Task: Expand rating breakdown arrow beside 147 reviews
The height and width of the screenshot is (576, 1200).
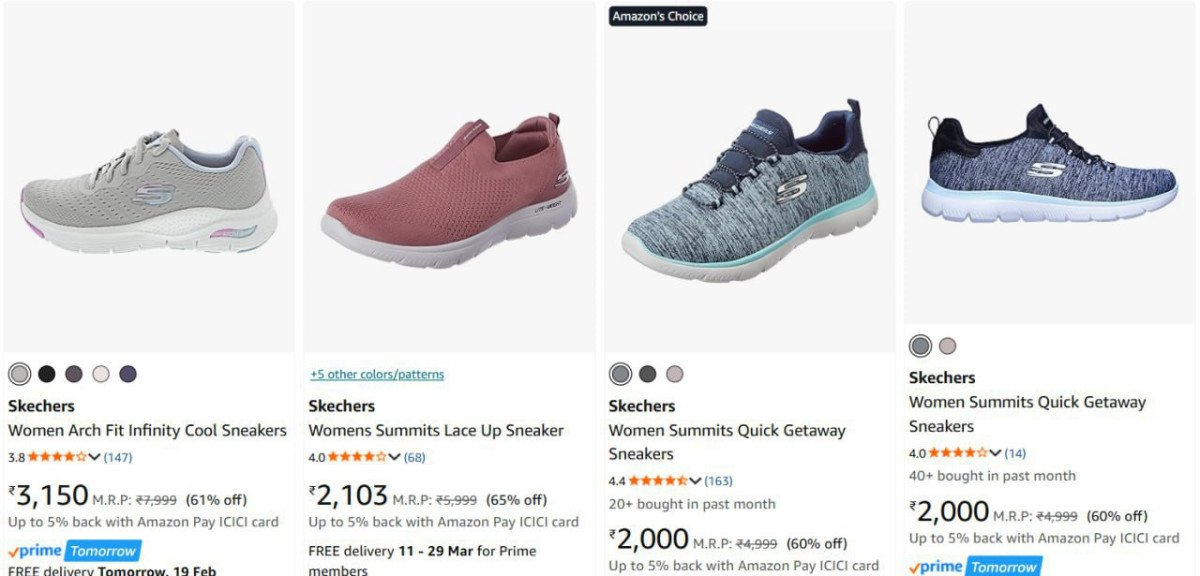Action: click(95, 457)
